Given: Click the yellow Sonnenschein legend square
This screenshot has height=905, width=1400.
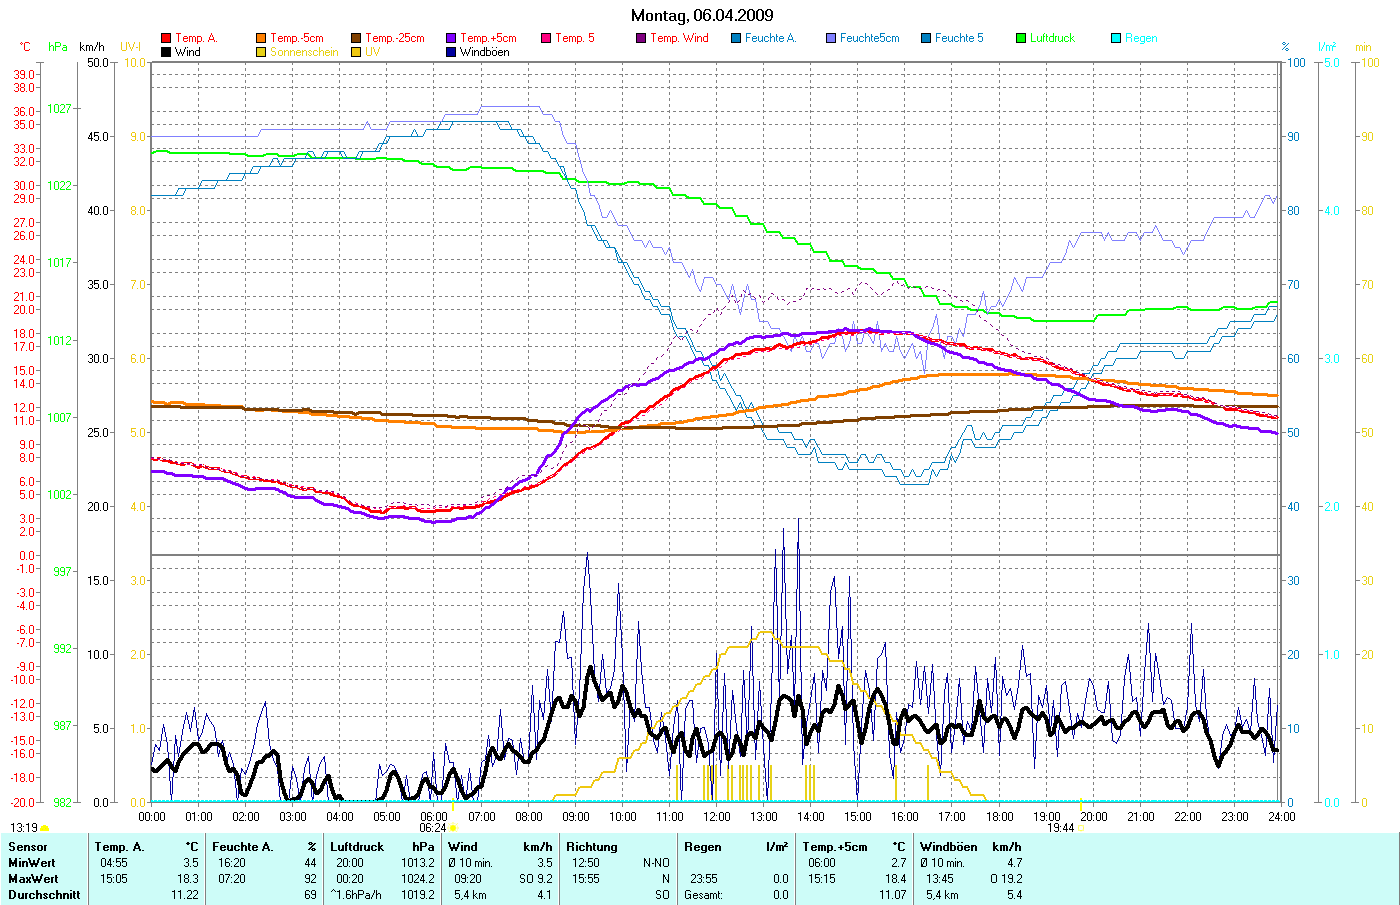Looking at the screenshot, I should [261, 52].
